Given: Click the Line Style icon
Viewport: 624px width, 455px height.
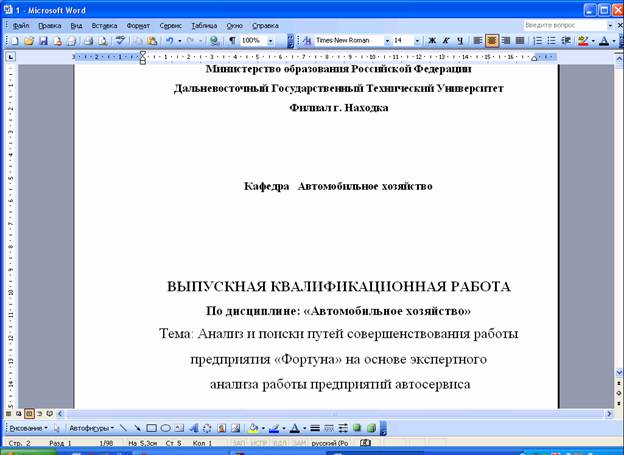Looking at the screenshot, I should click(x=315, y=428).
